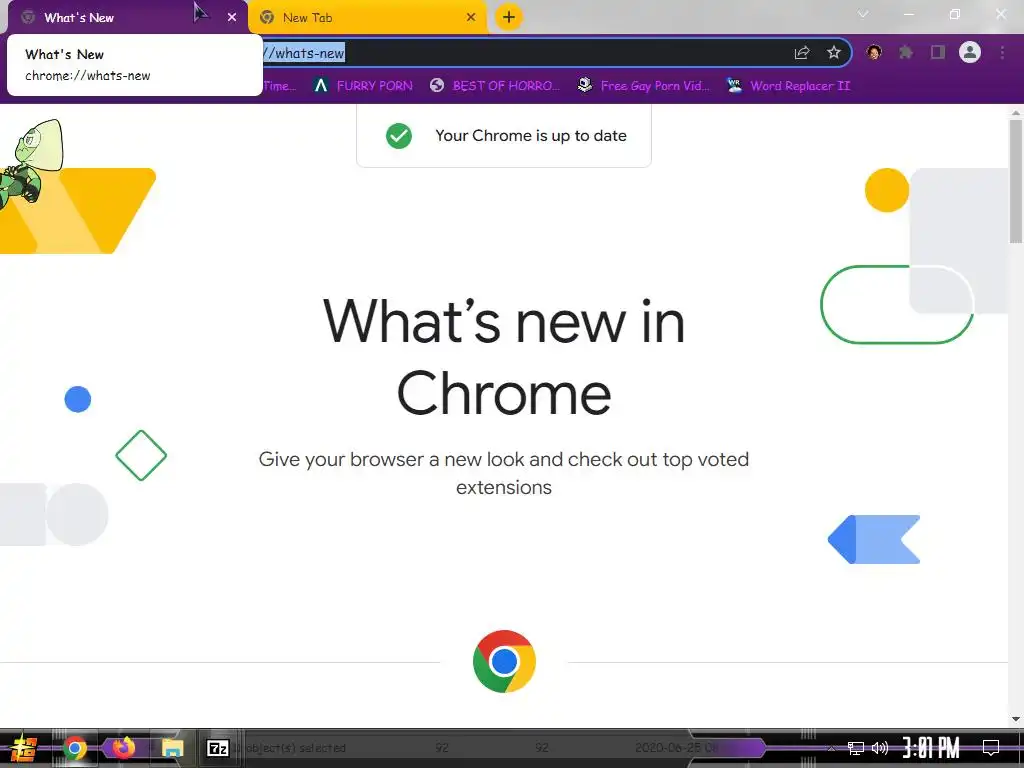
Task: Click the green up-to-date checkmark icon
Action: coord(398,136)
